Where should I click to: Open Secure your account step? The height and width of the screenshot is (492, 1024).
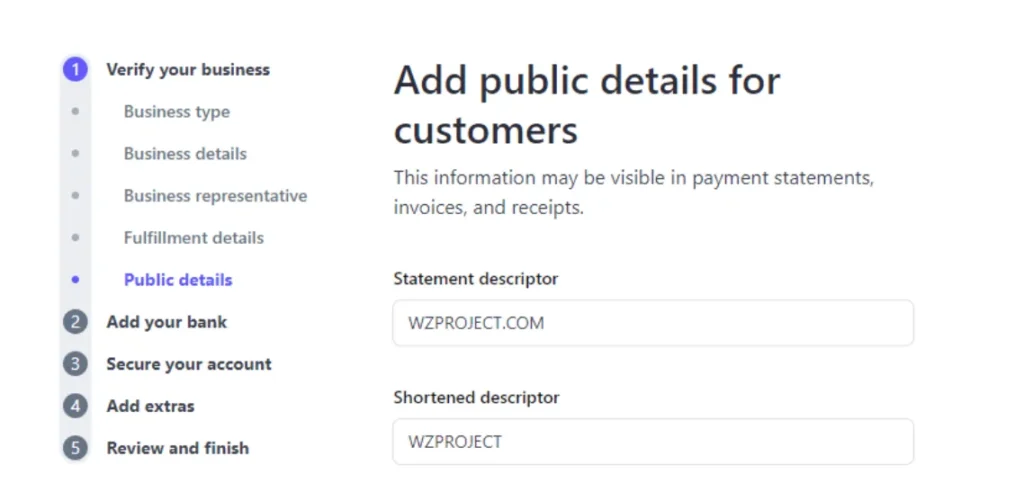(189, 364)
